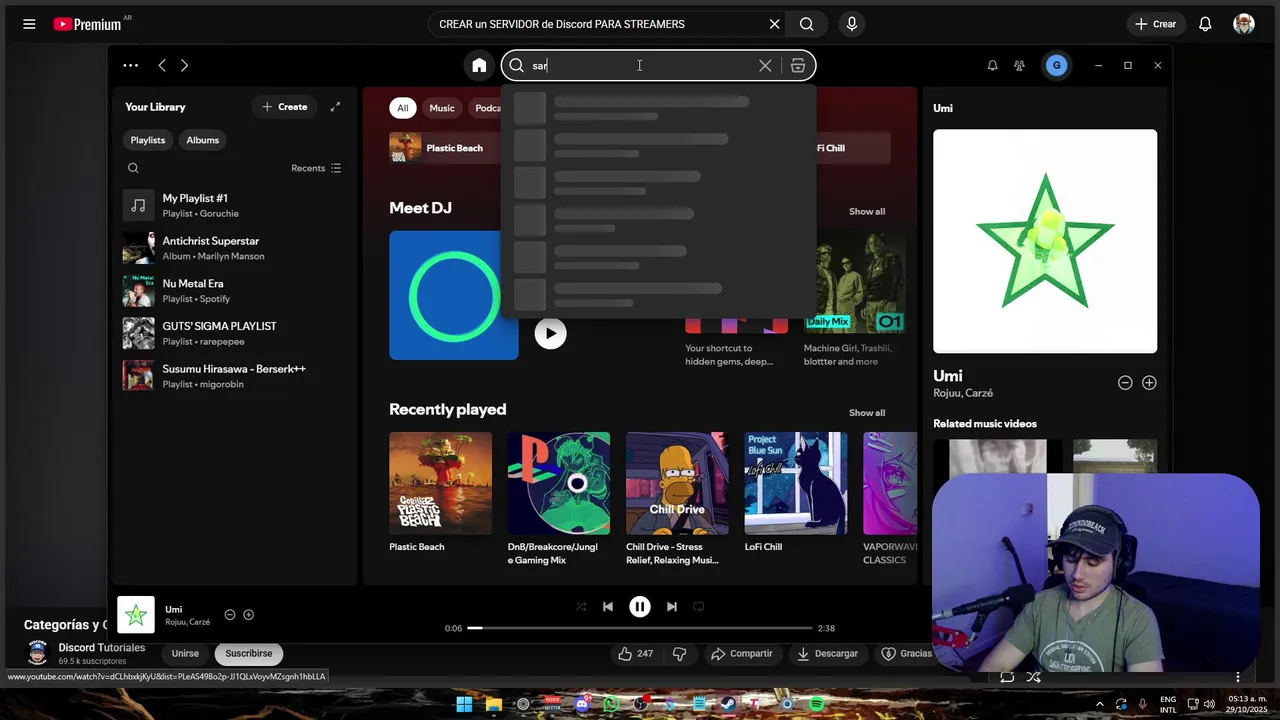Image resolution: width=1280 pixels, height=720 pixels.
Task: Open My Playlist #1 in the library
Action: pyautogui.click(x=235, y=205)
